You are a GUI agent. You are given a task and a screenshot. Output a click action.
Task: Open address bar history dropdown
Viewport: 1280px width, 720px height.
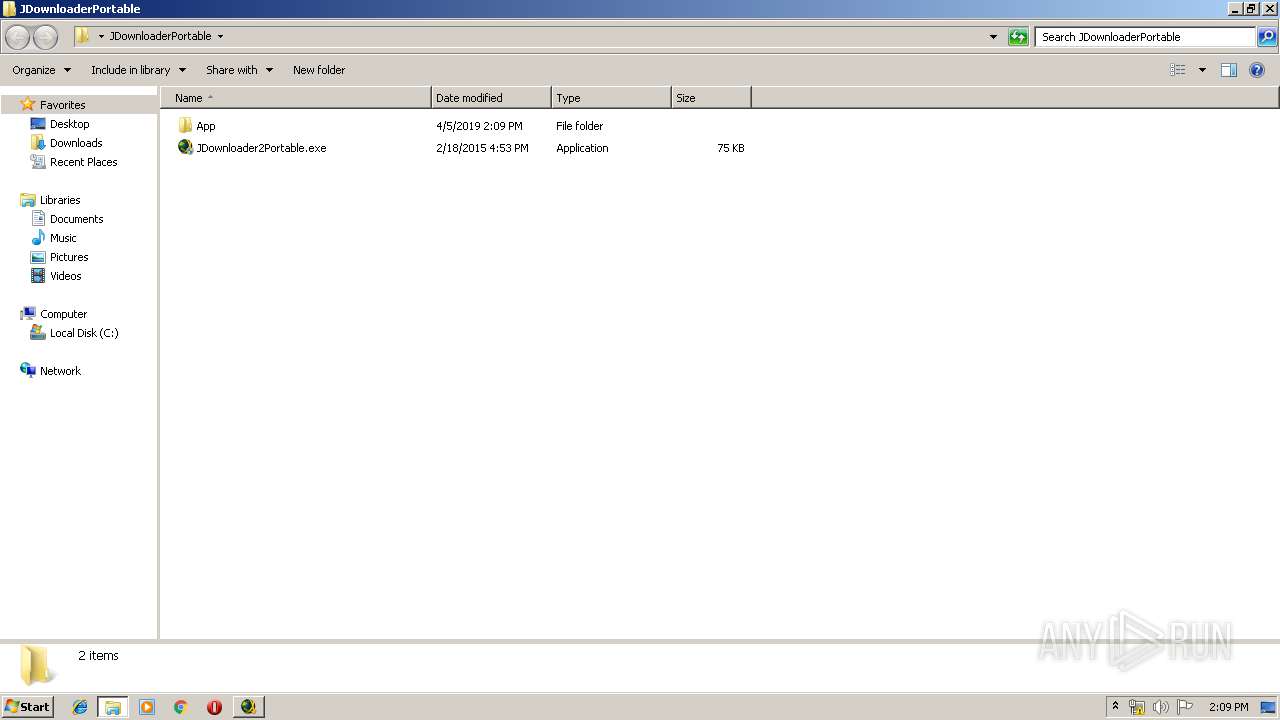993,37
